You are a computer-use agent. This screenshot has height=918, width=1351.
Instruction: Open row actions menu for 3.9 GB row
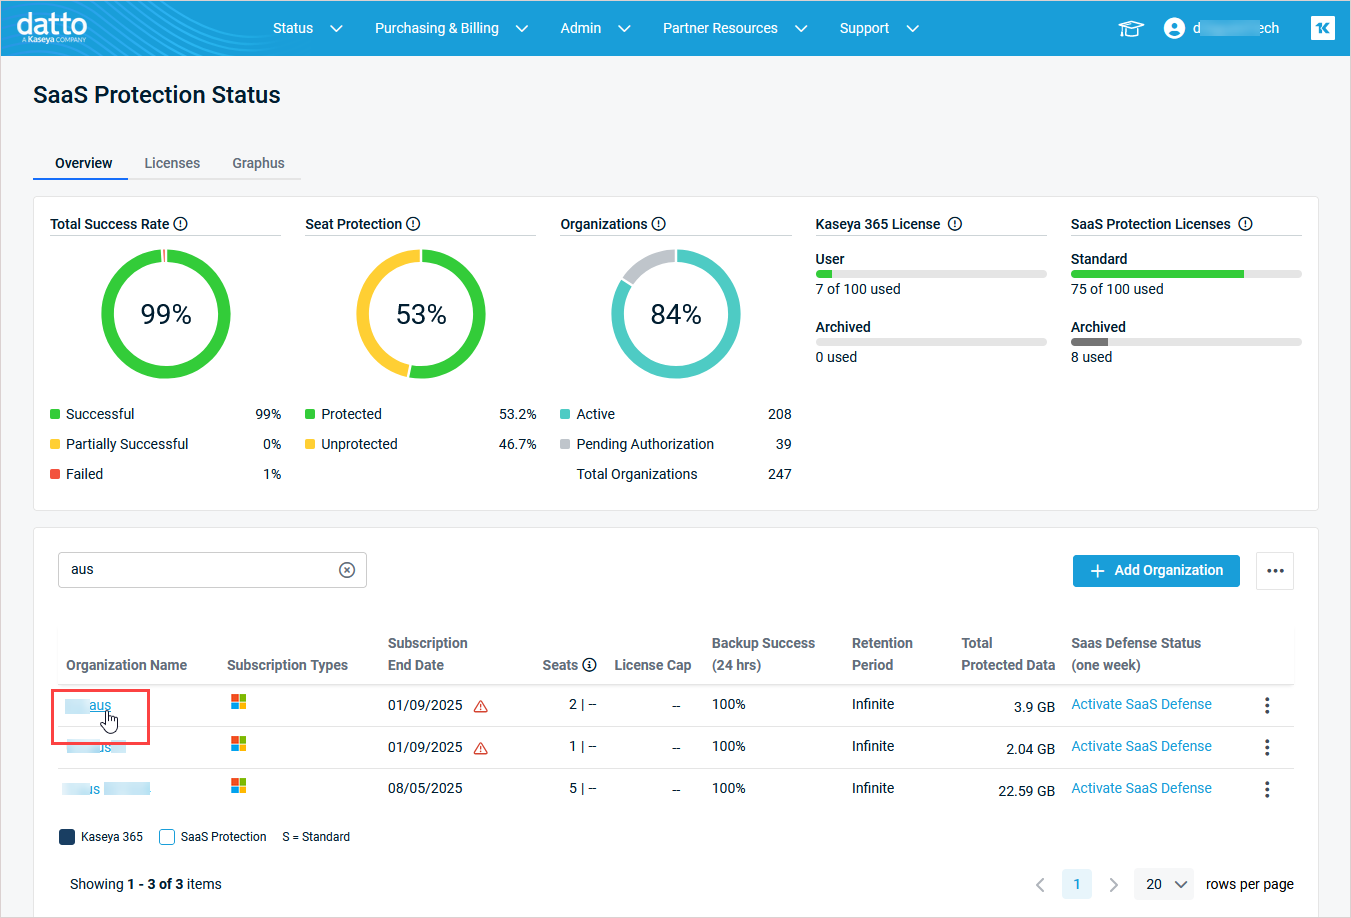(1267, 706)
